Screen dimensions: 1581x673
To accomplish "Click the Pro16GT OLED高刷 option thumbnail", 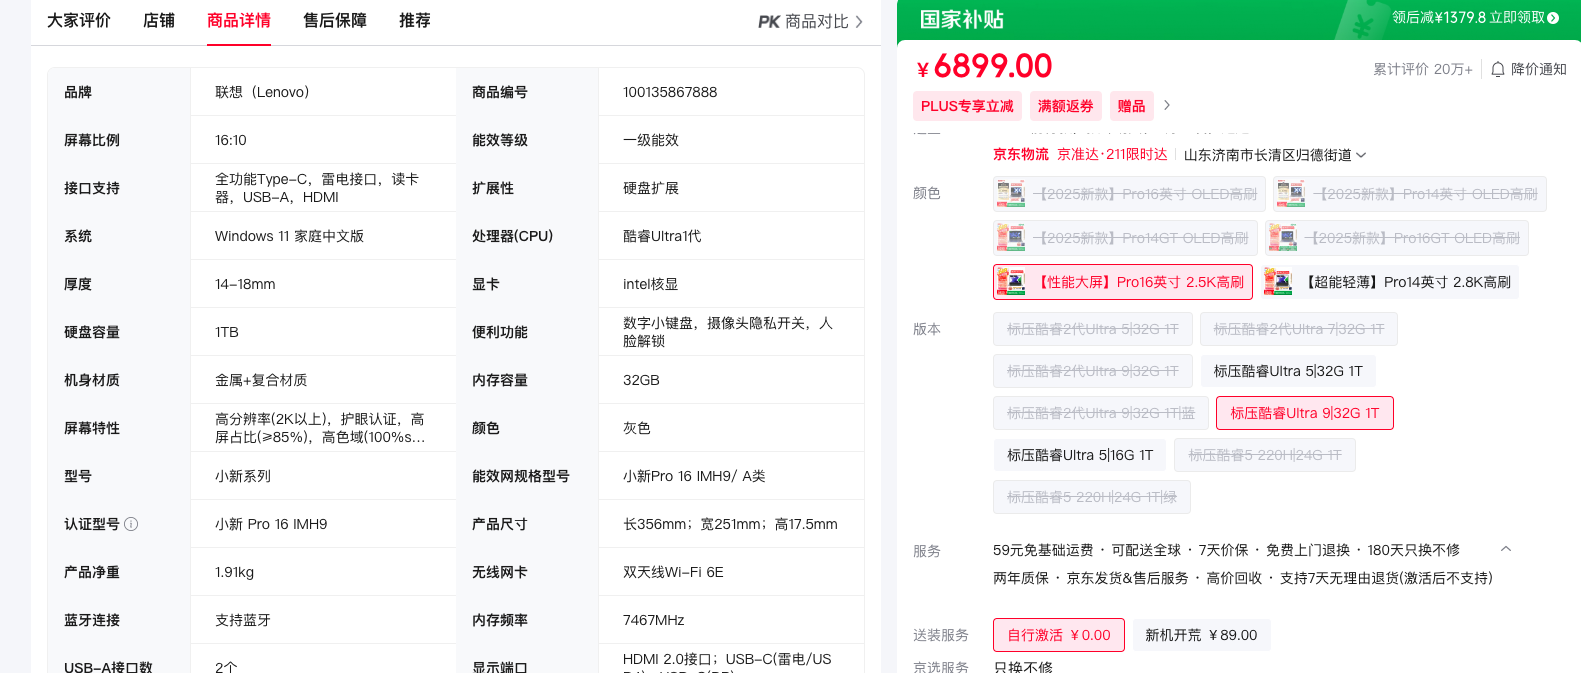I will tap(1283, 238).
